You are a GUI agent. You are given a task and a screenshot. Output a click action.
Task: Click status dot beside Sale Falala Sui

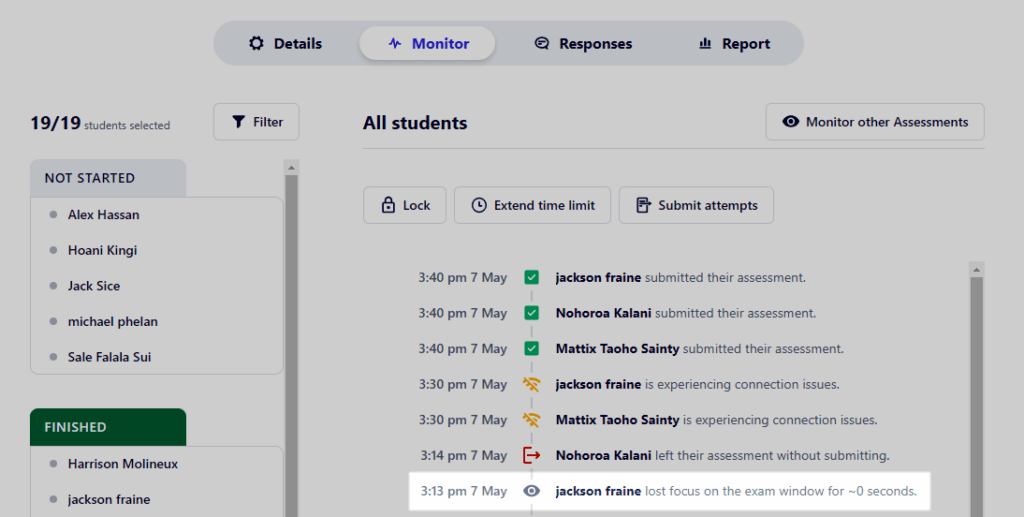[54, 357]
